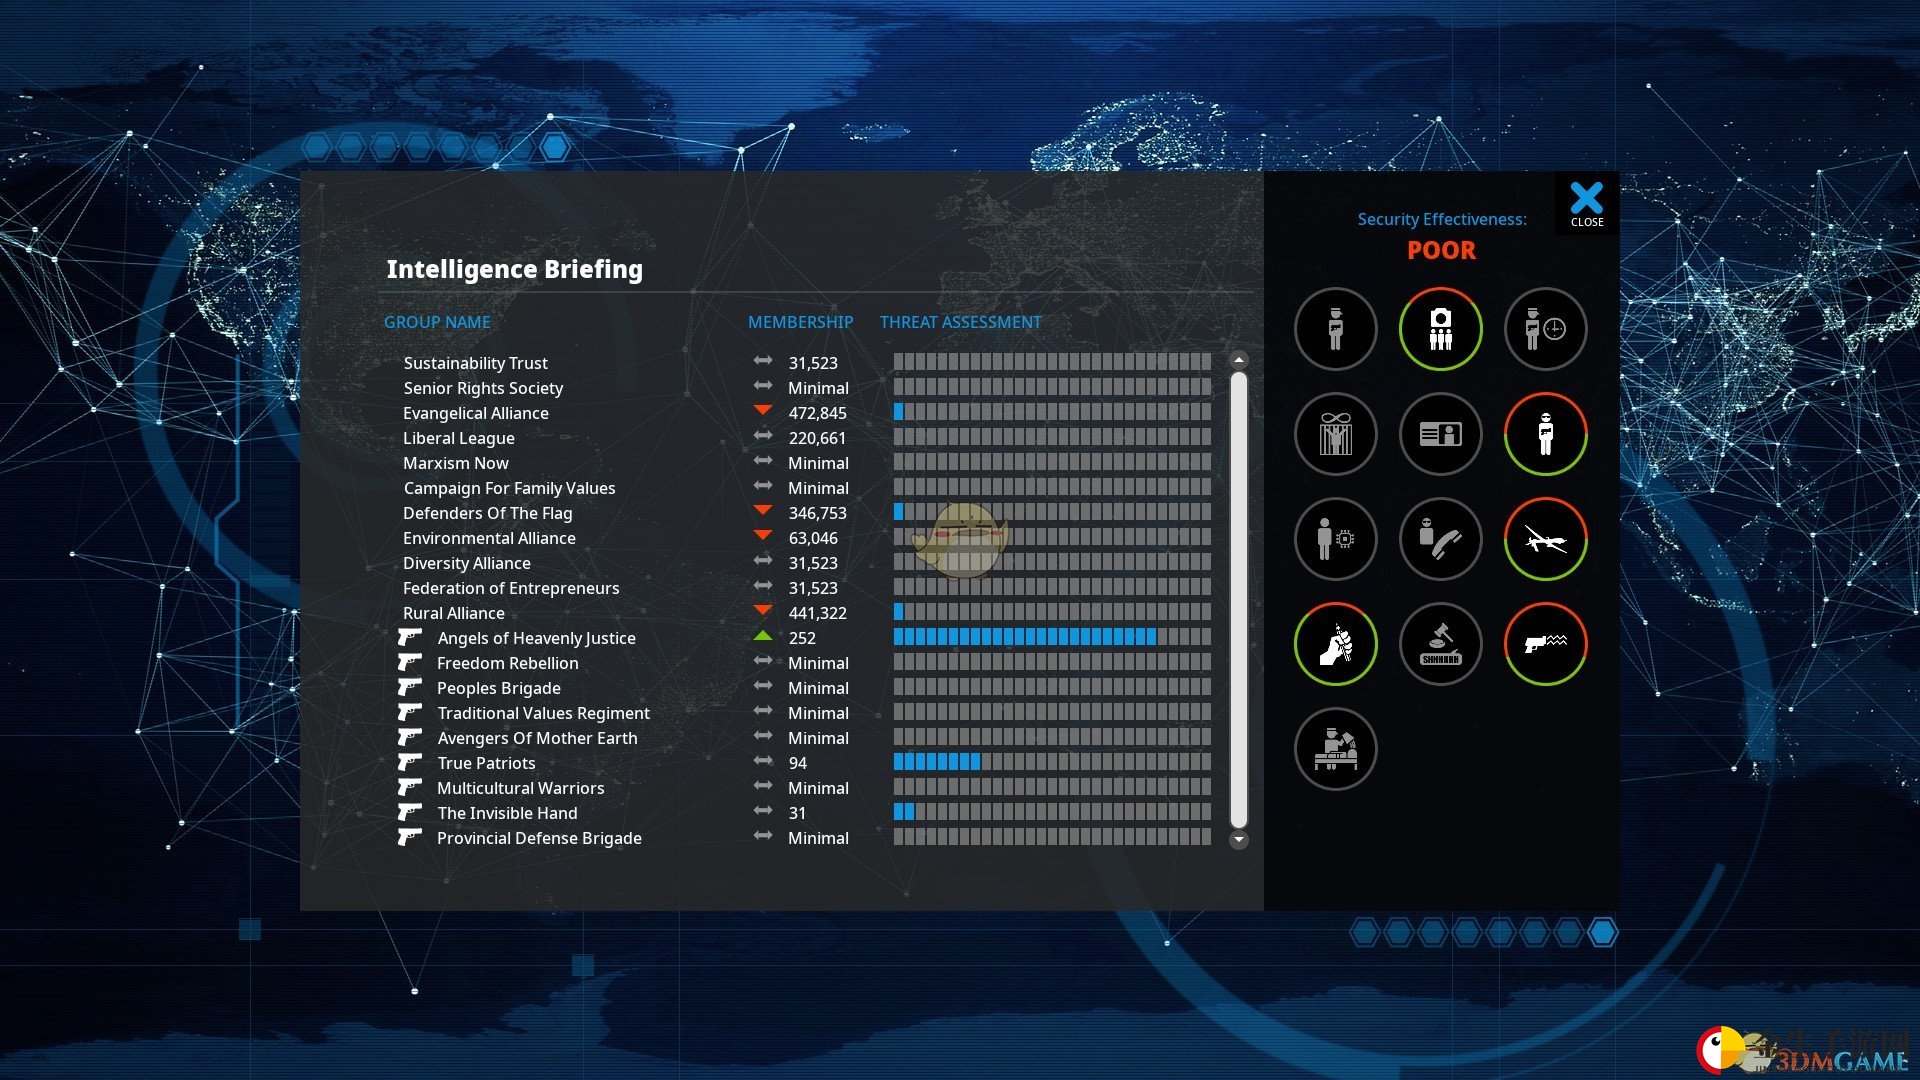Image resolution: width=1920 pixels, height=1080 pixels.
Task: Select Campaign For Family Values row
Action: pos(805,488)
